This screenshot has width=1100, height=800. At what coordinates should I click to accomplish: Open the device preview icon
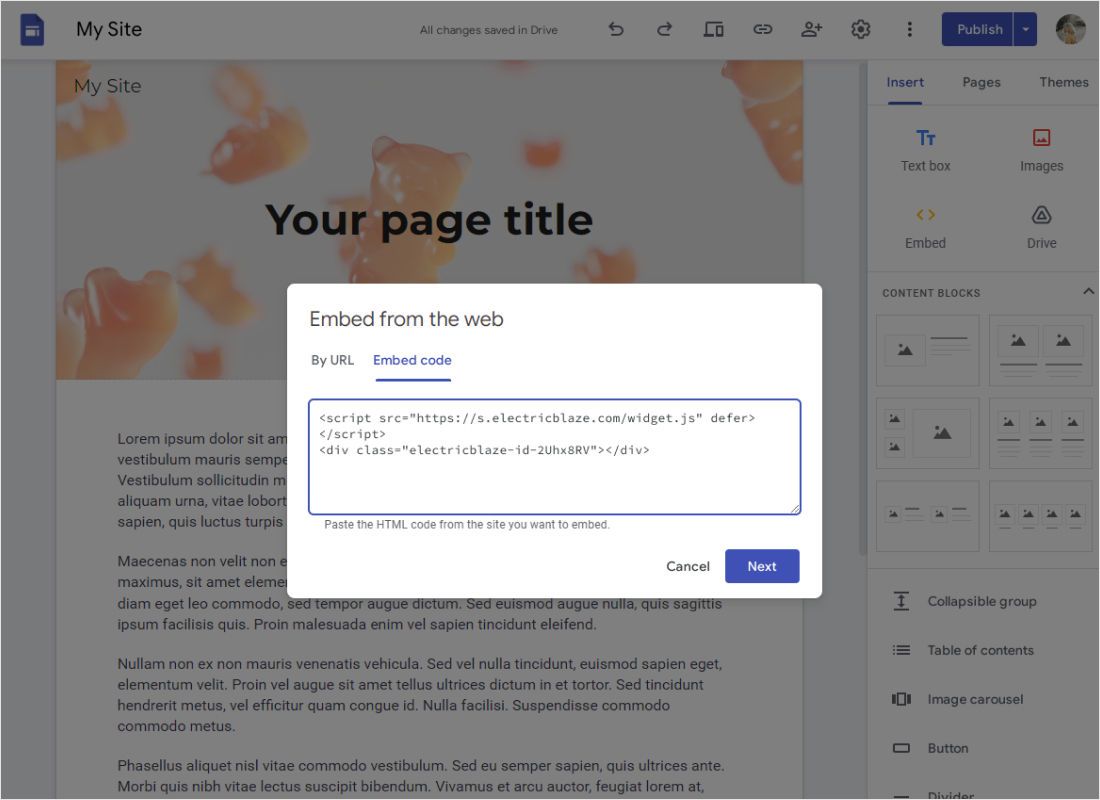[x=713, y=29]
